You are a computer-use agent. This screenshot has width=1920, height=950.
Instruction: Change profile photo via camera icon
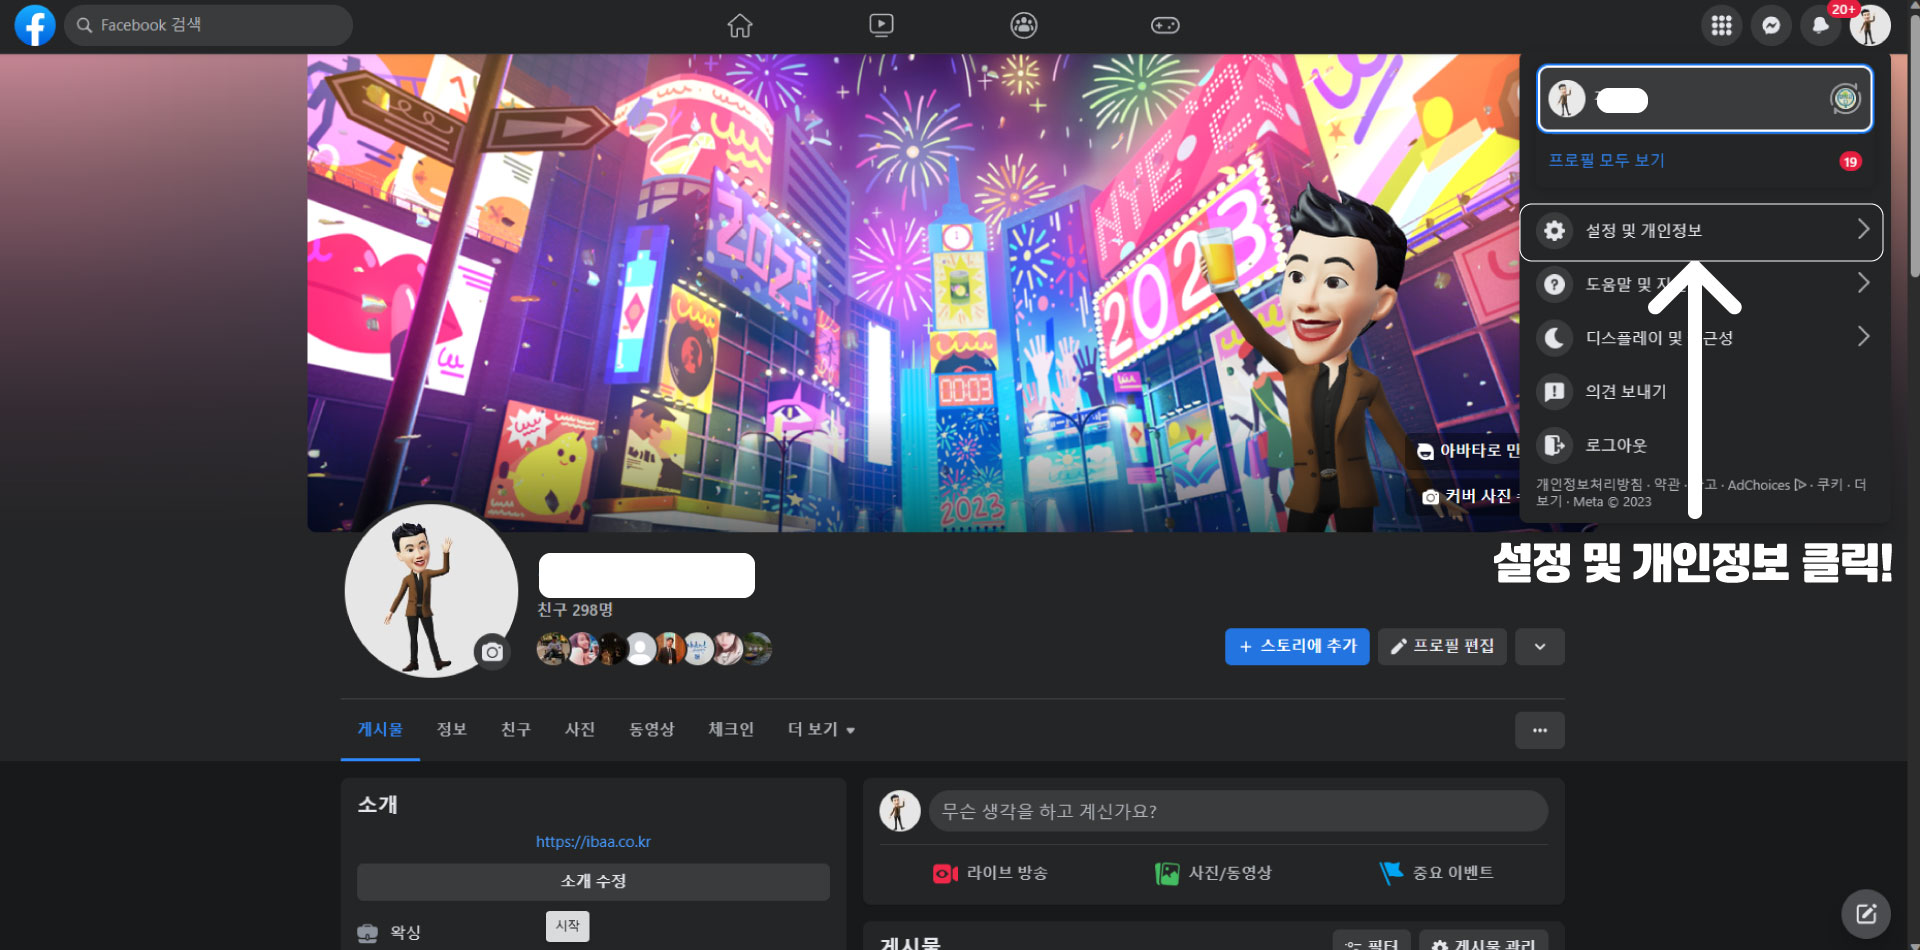tap(491, 650)
